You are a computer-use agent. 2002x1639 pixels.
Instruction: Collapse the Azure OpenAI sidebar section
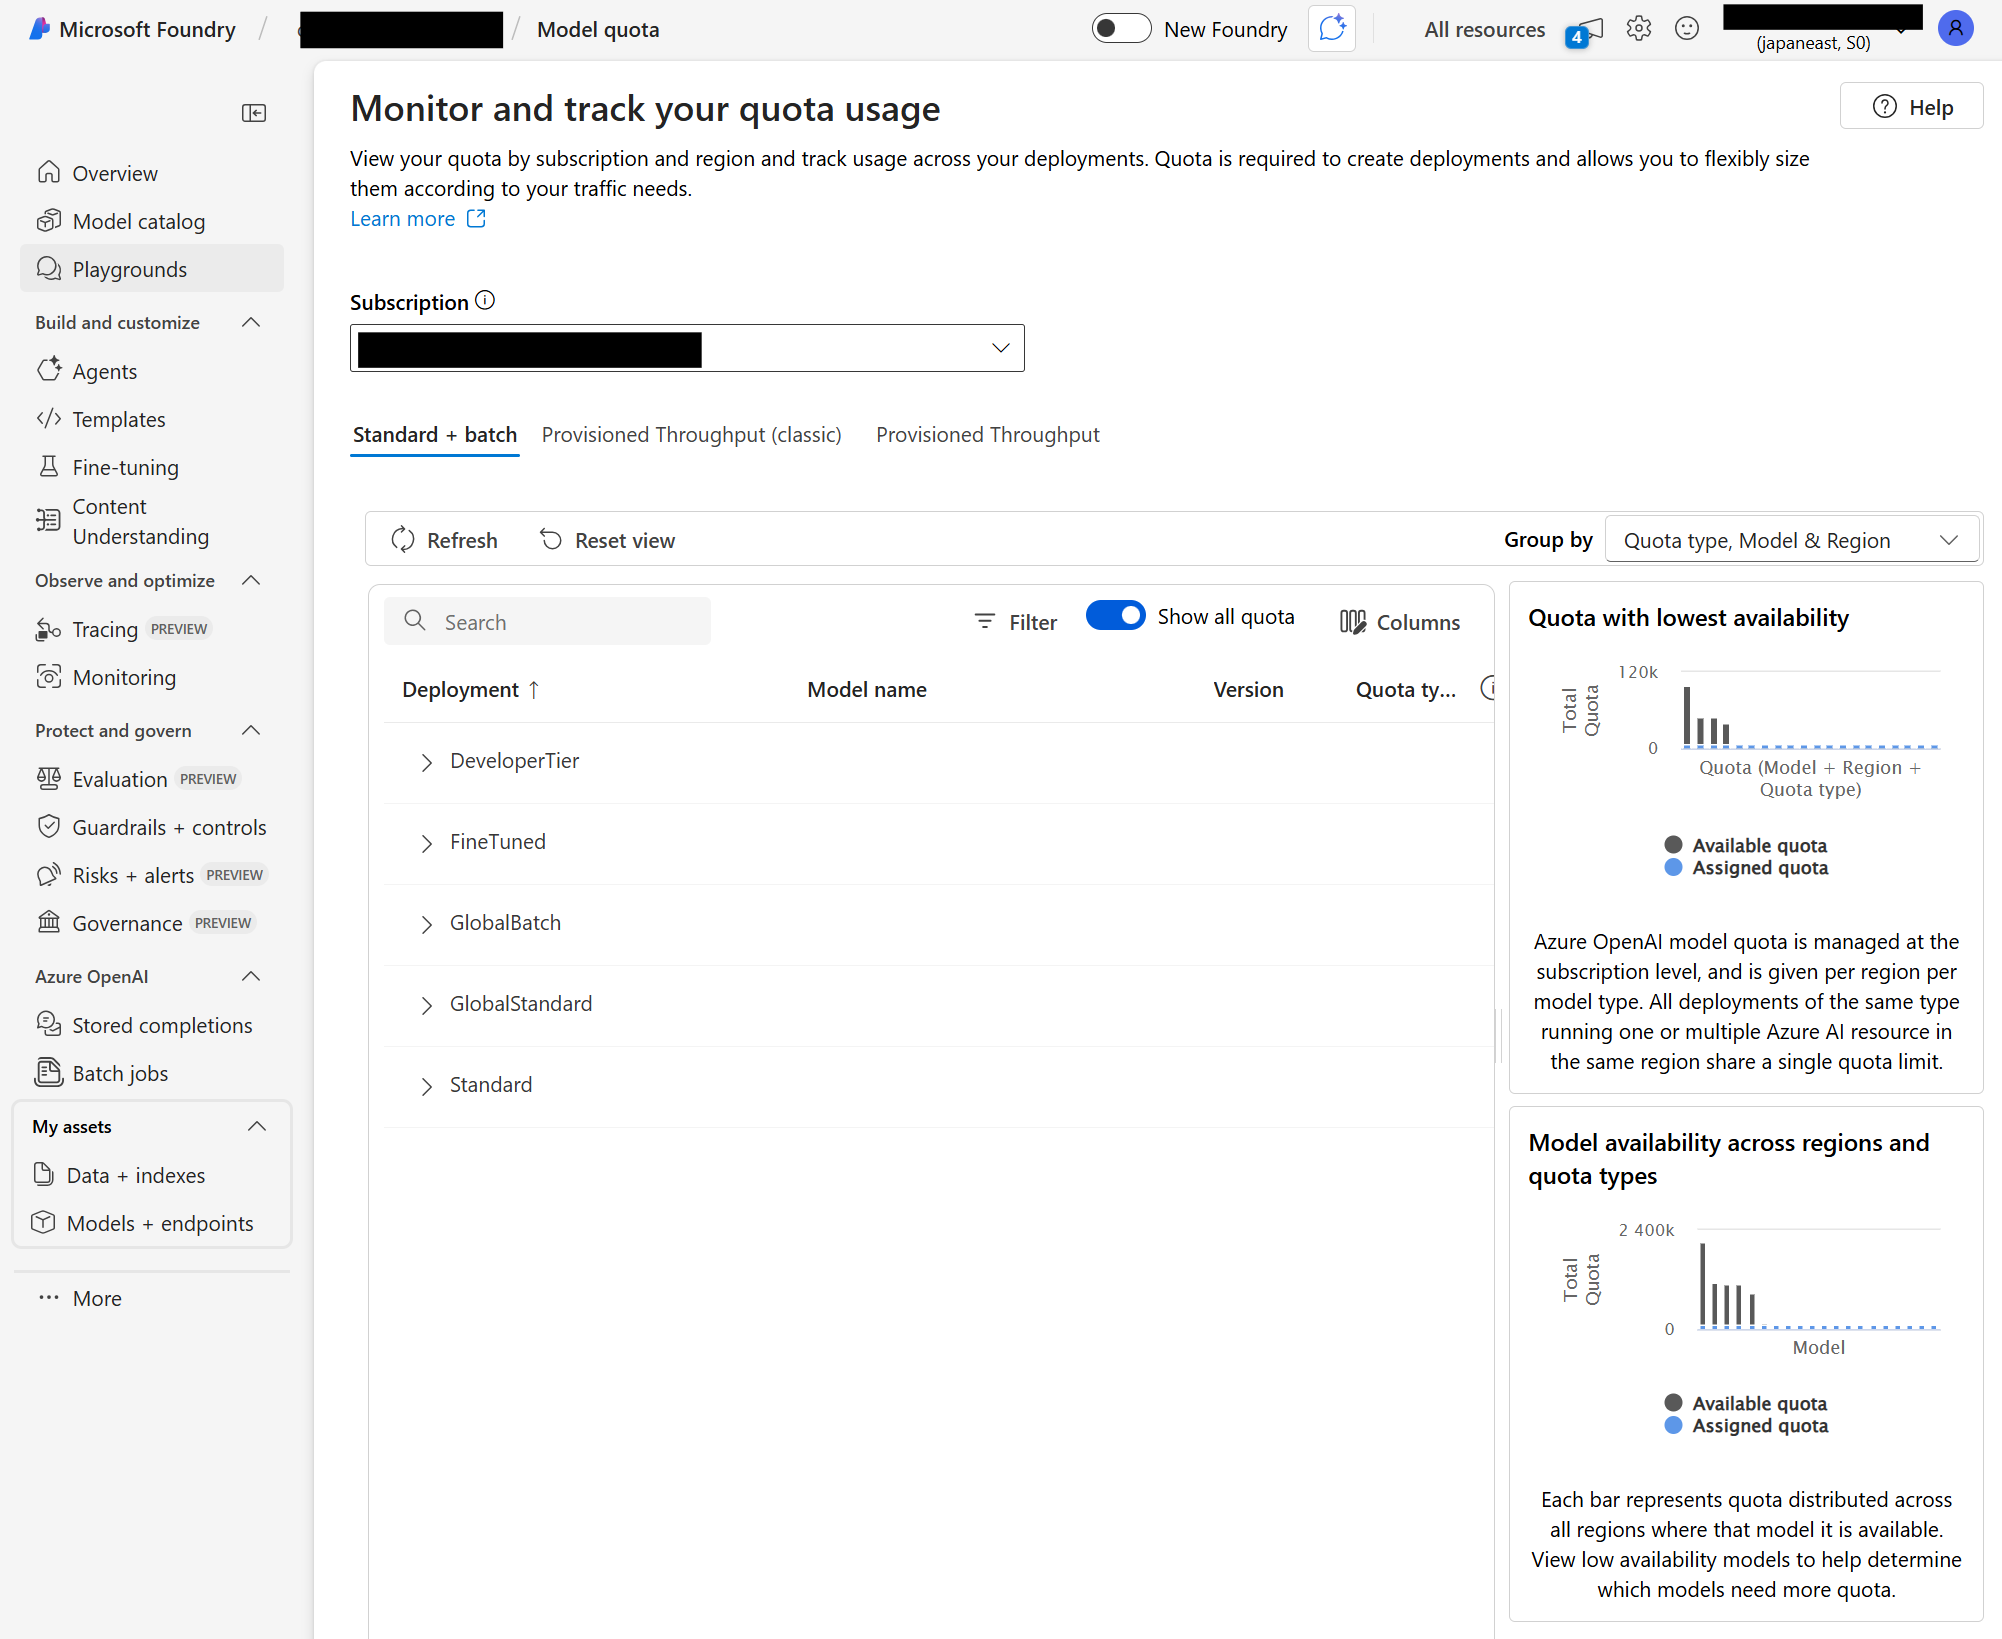pos(252,977)
